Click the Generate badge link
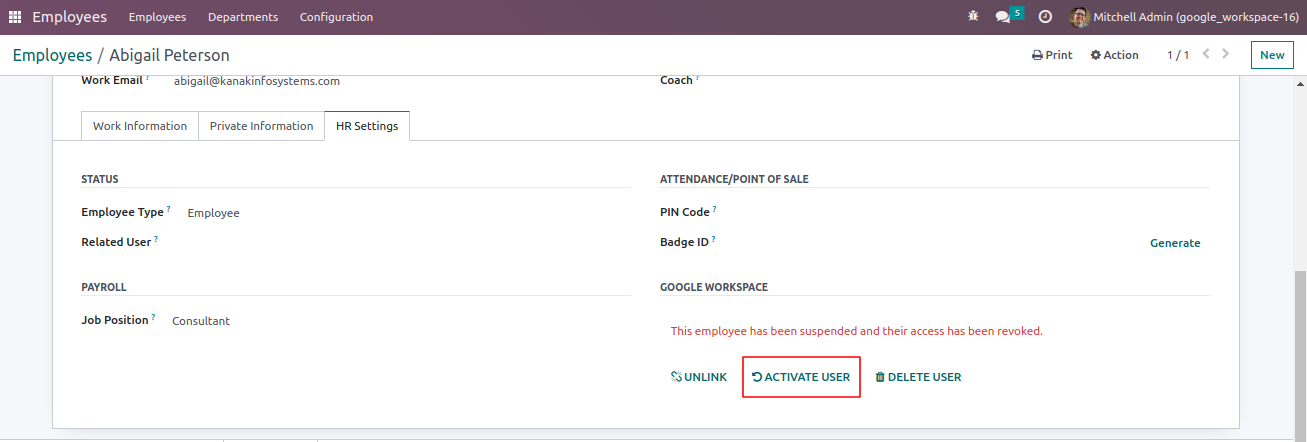The width and height of the screenshot is (1307, 442). pos(1175,243)
